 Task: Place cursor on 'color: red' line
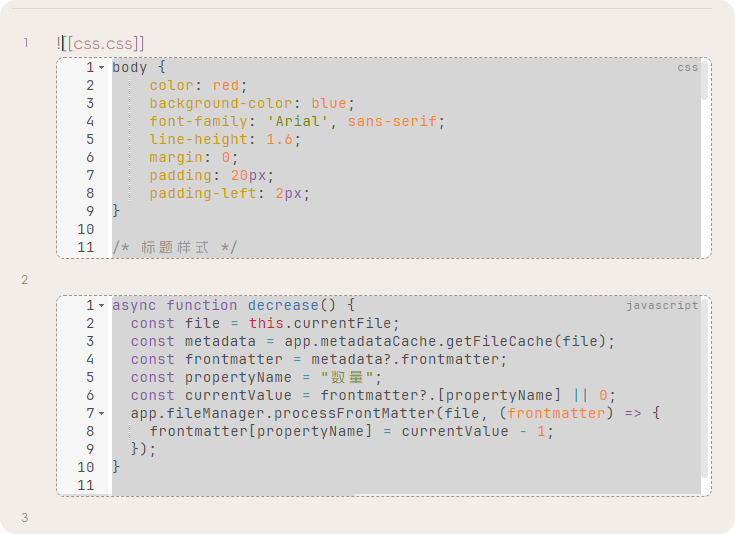(x=198, y=85)
